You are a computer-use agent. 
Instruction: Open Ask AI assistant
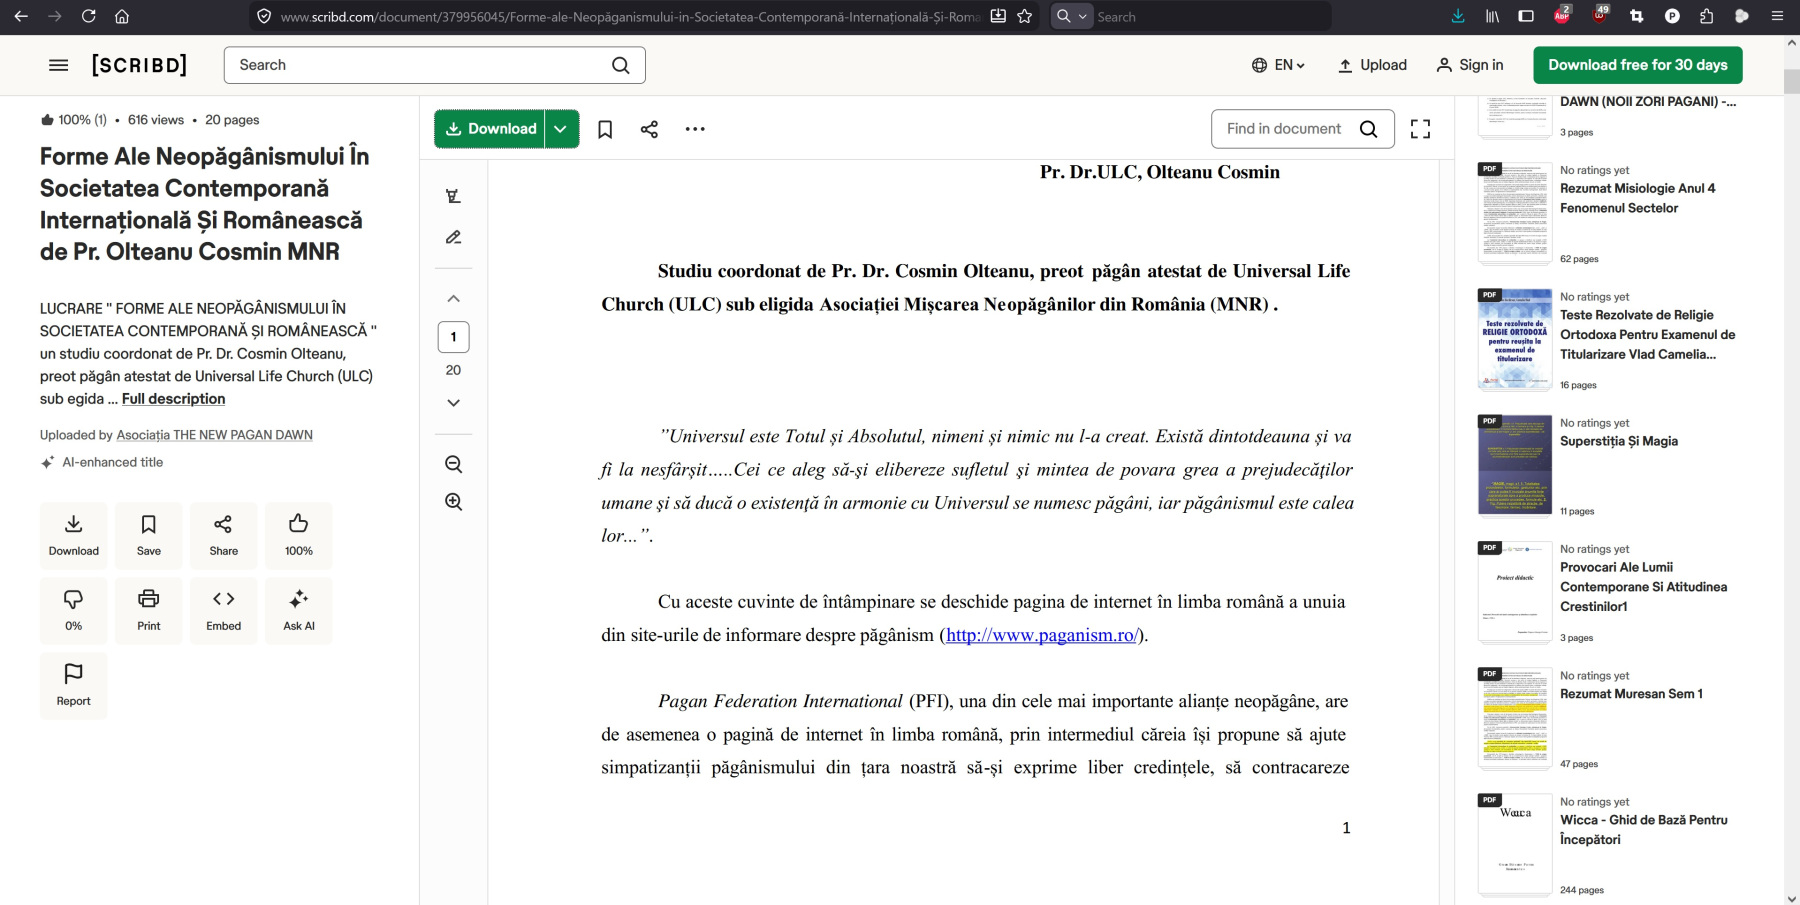click(x=298, y=610)
